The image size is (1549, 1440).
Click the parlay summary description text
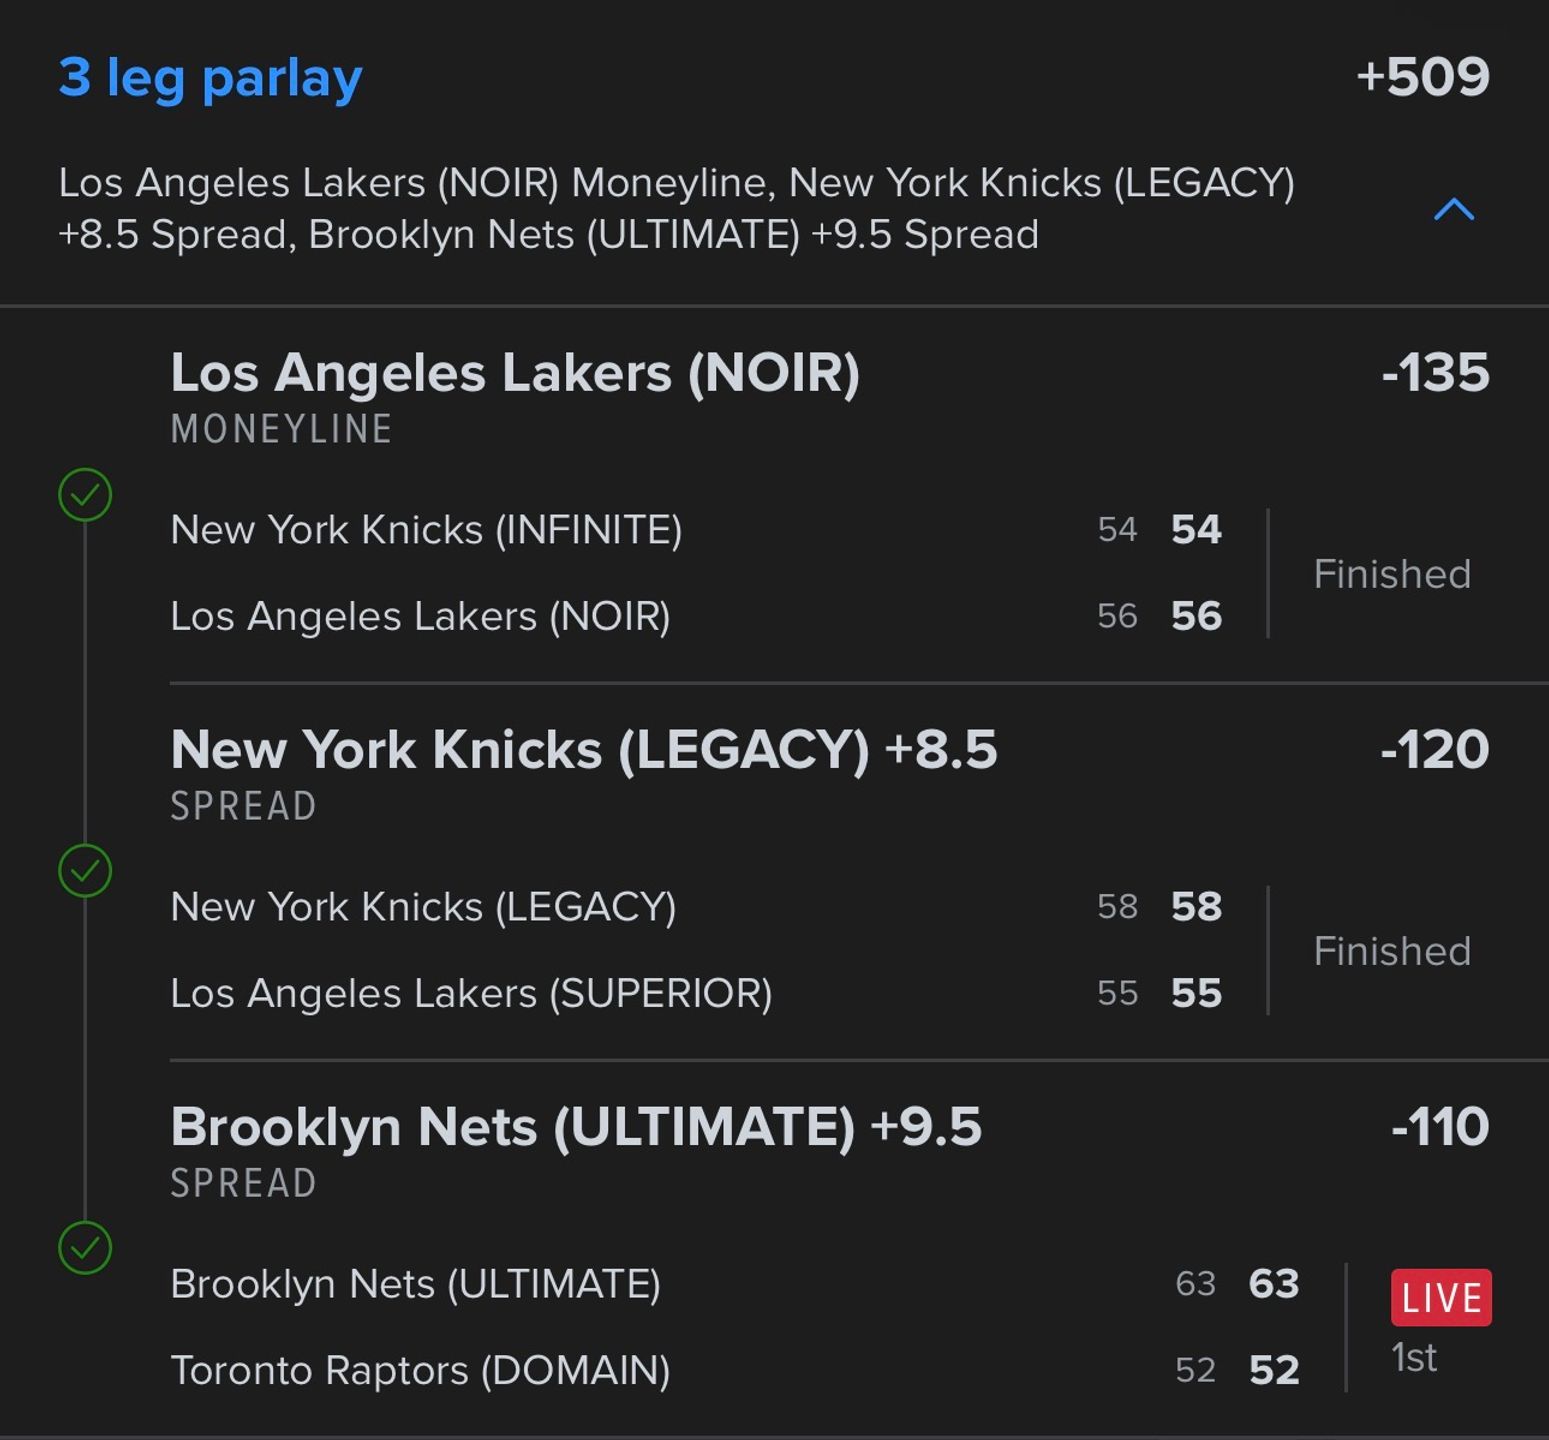(x=677, y=208)
